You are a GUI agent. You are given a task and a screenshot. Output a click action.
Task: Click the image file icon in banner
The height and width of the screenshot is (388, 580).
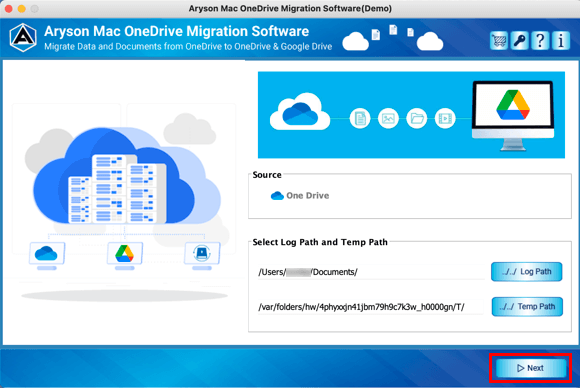[388, 118]
